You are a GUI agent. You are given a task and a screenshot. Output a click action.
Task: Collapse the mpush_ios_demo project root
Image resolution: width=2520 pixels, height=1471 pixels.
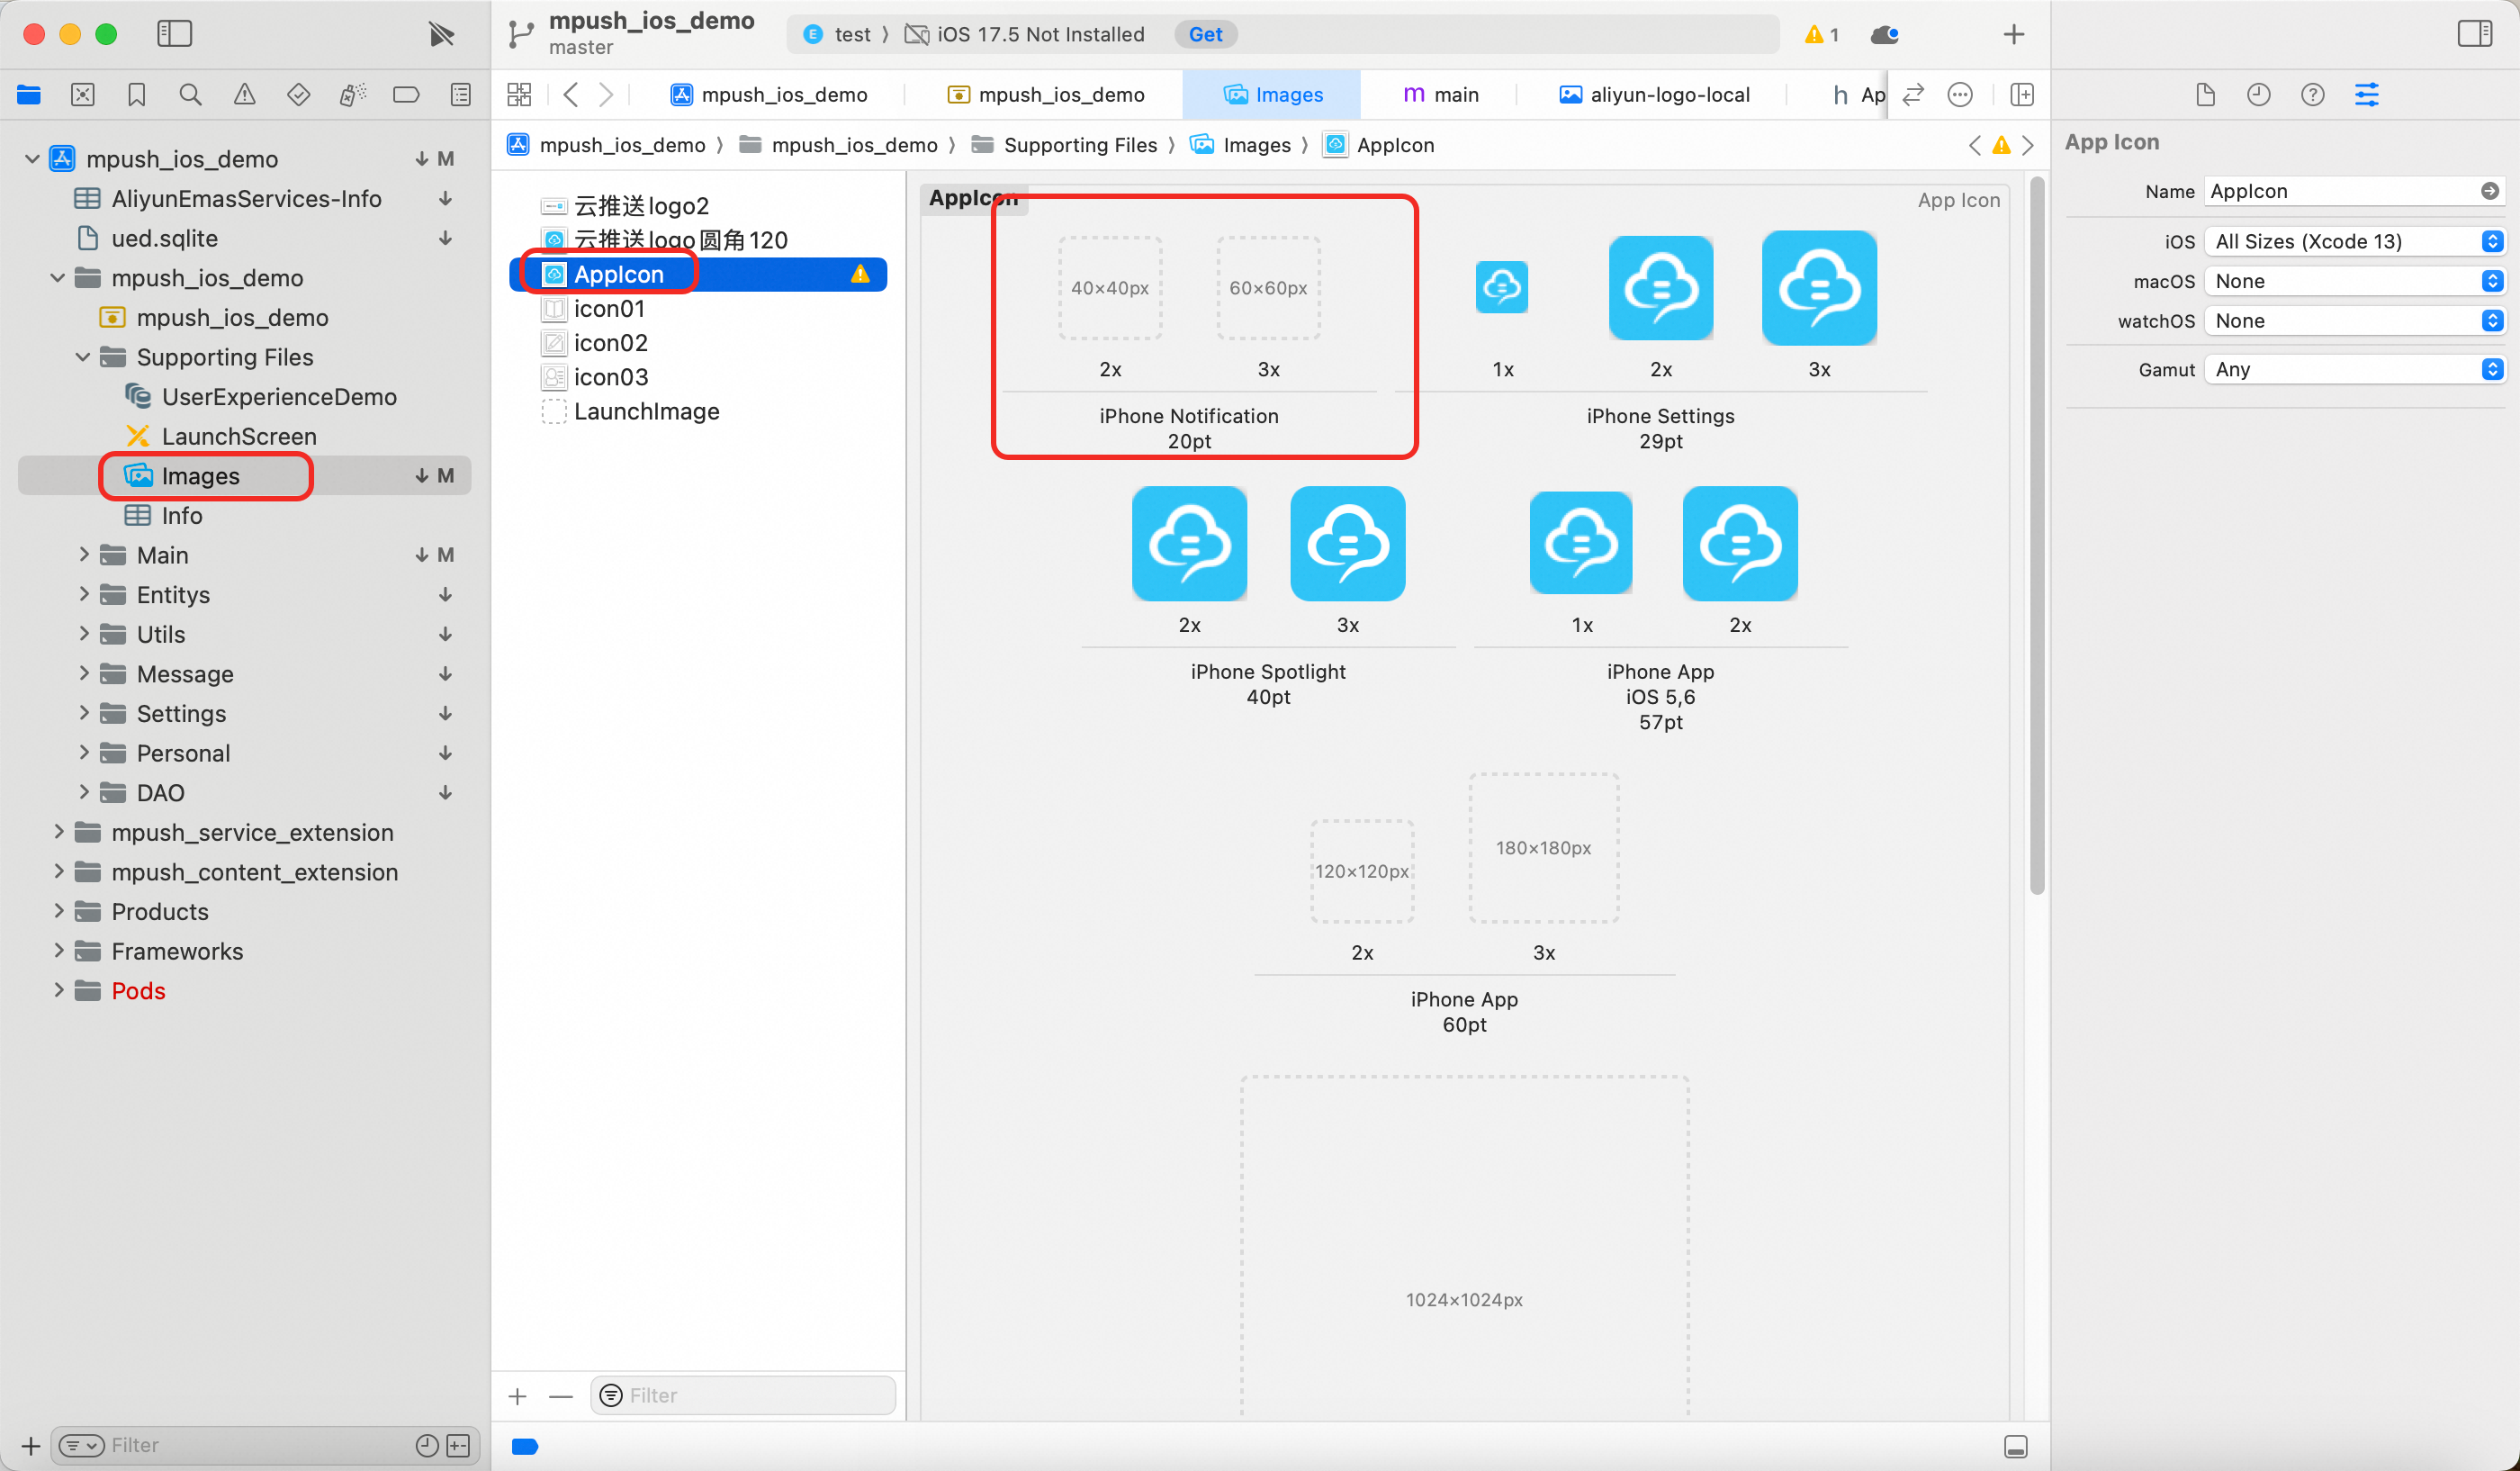(x=32, y=158)
